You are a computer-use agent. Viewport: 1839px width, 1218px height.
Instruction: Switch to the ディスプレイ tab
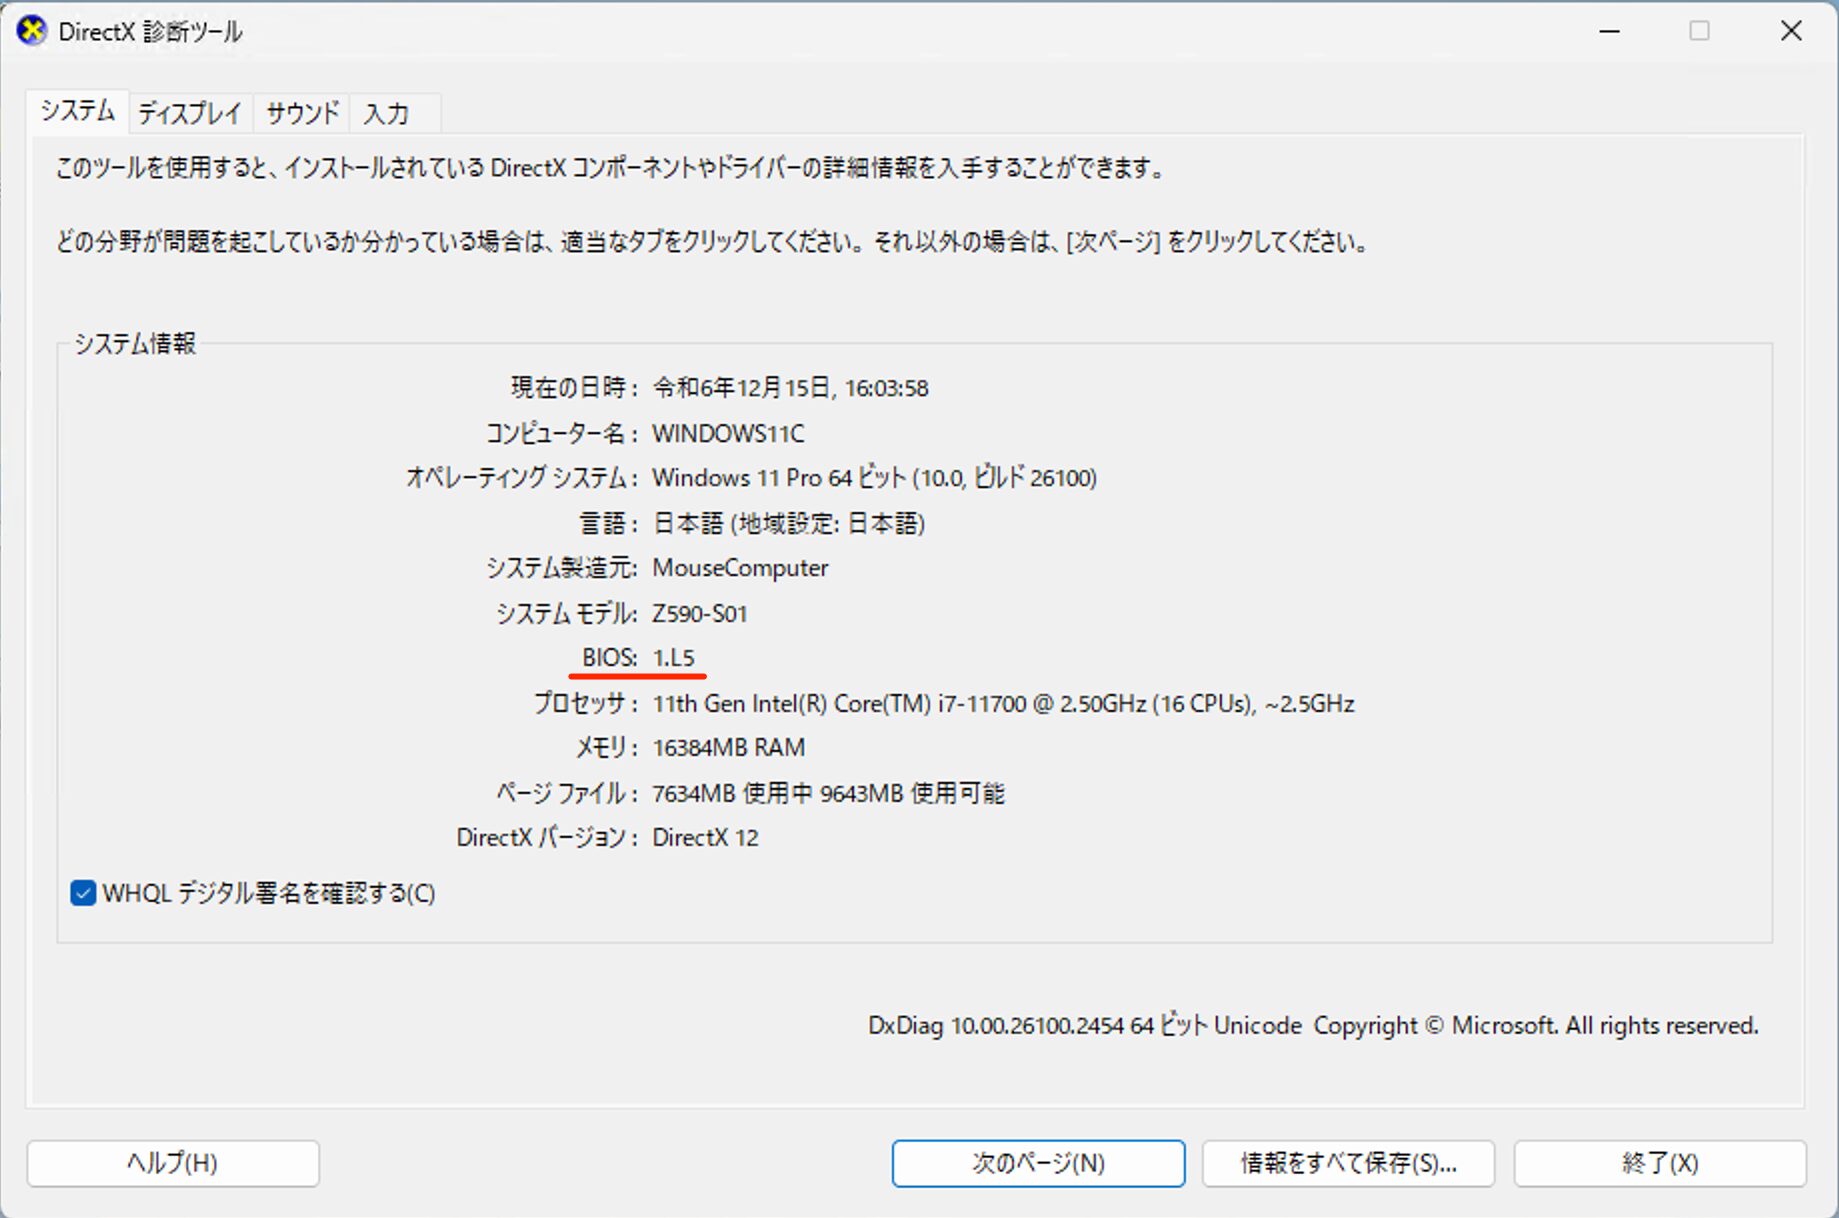click(189, 113)
